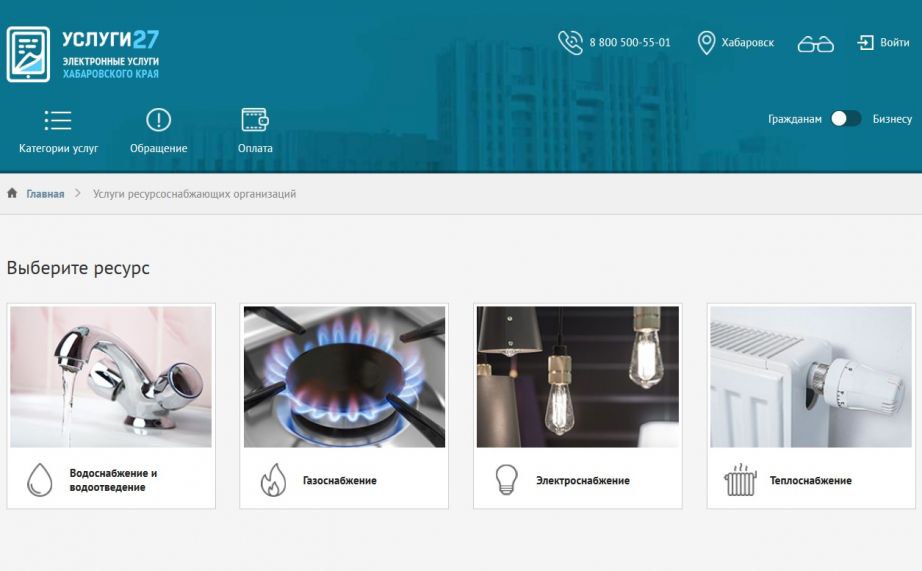Go to Главная breadcrumb link

tap(45, 193)
